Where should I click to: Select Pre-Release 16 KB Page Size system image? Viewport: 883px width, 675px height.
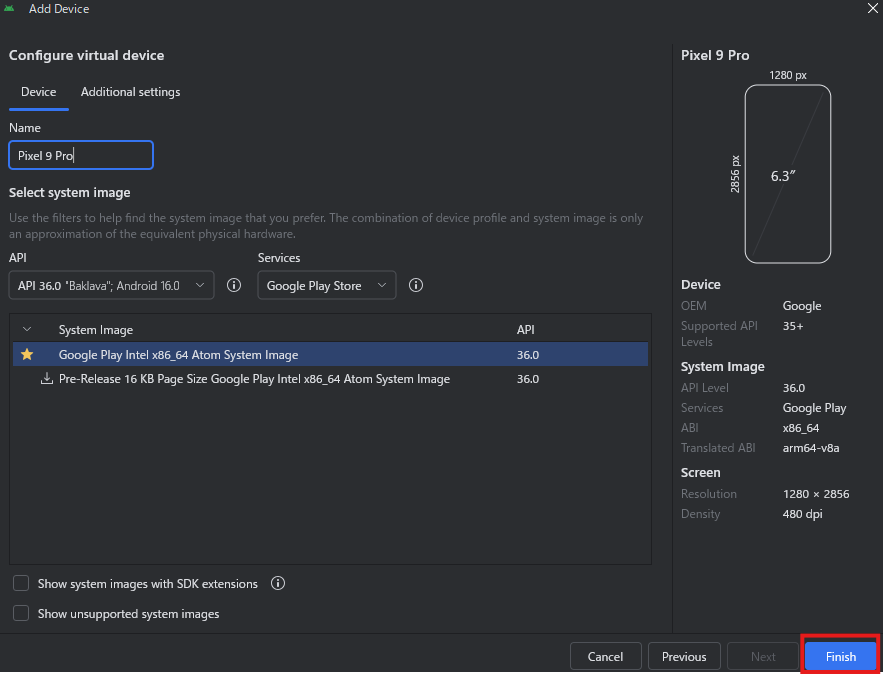click(x=330, y=379)
